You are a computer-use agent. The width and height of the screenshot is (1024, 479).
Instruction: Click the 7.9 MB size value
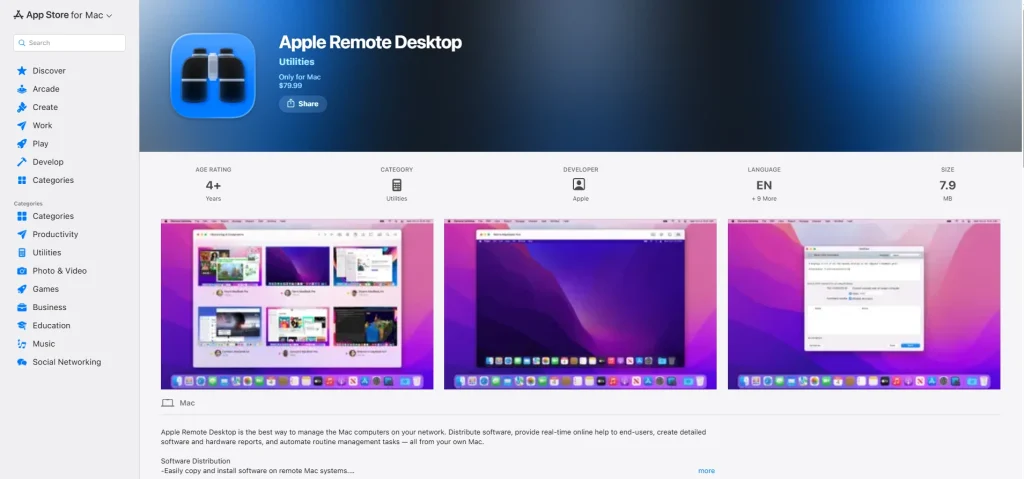(x=948, y=186)
